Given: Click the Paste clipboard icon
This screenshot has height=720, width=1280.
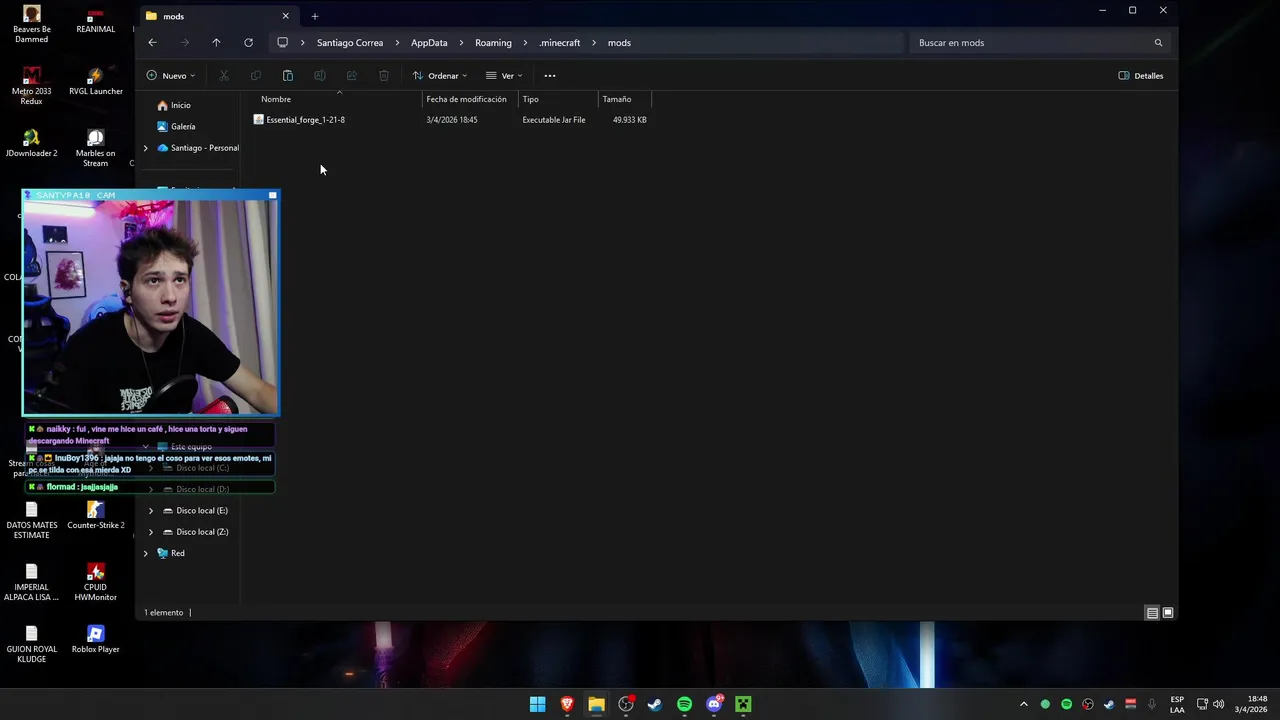Looking at the screenshot, I should [288, 76].
